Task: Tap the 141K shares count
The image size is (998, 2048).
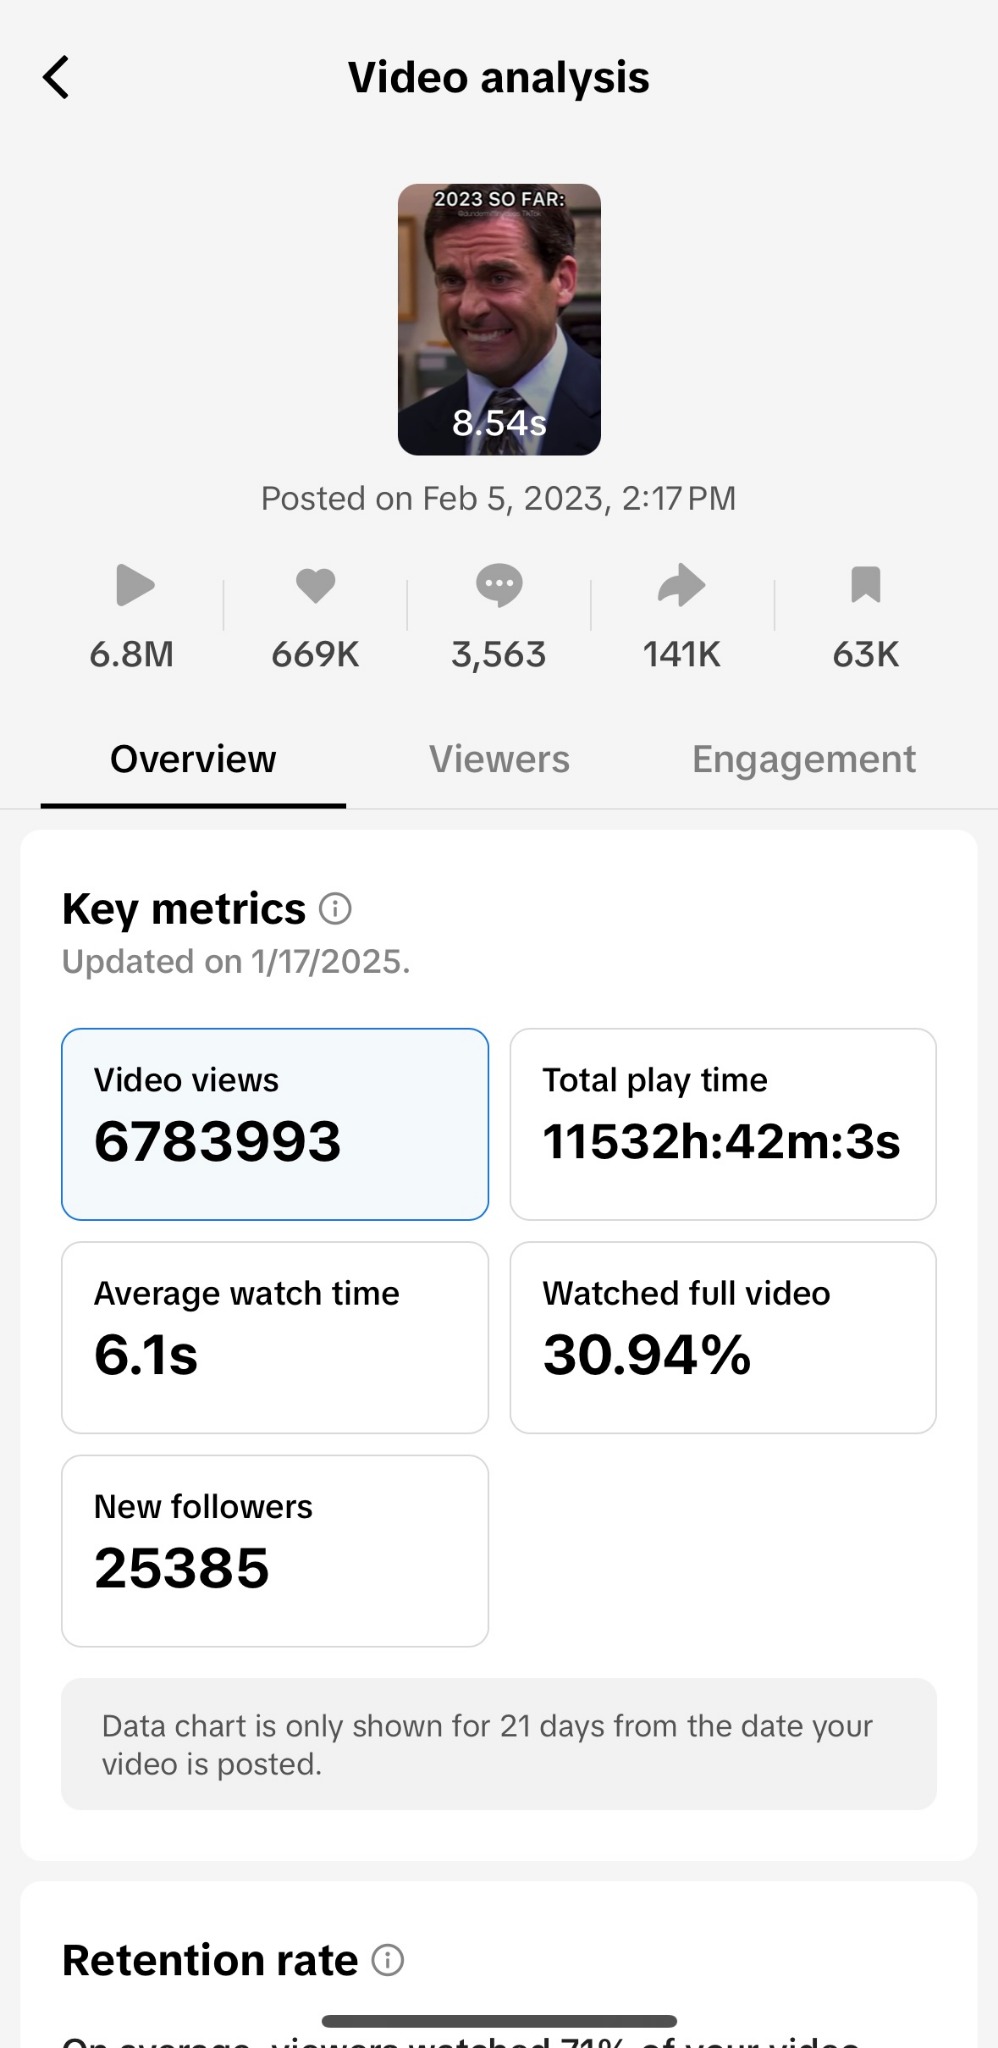Action: click(681, 654)
